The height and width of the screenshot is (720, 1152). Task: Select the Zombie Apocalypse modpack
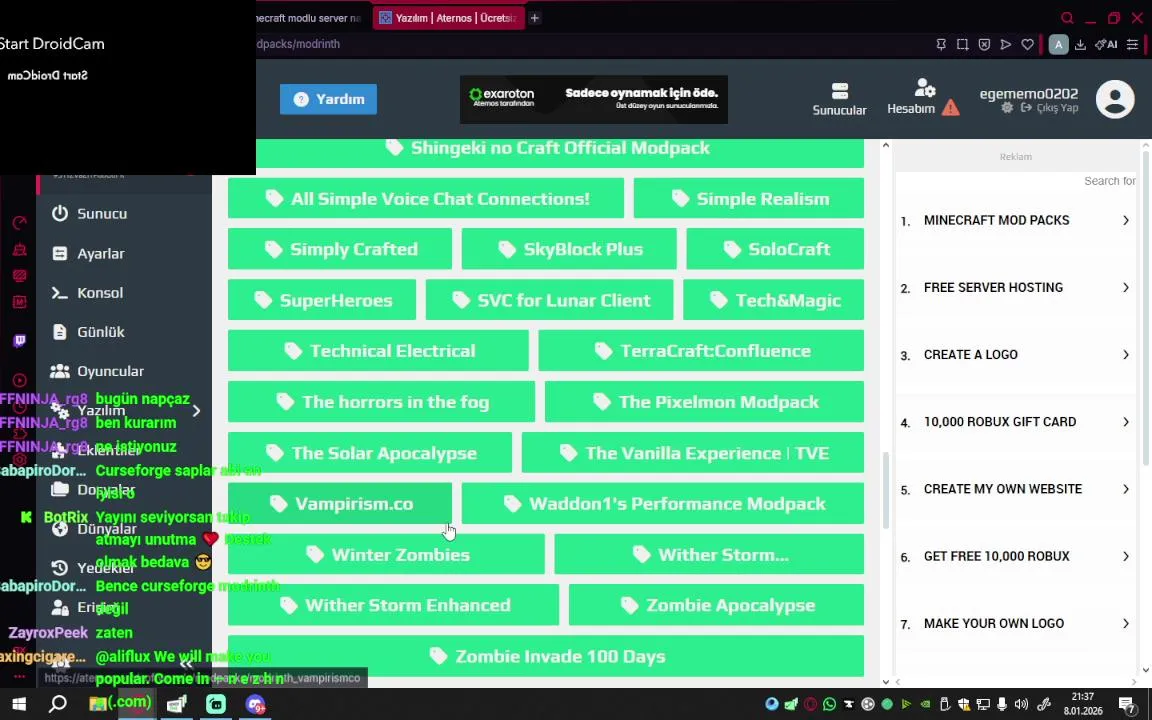(x=716, y=605)
